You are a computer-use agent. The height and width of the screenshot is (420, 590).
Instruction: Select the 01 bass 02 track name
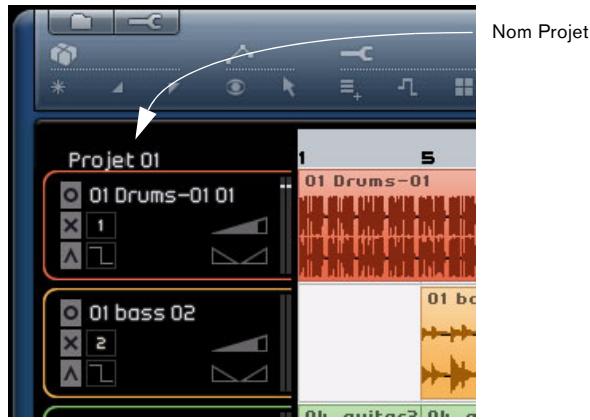point(142,313)
